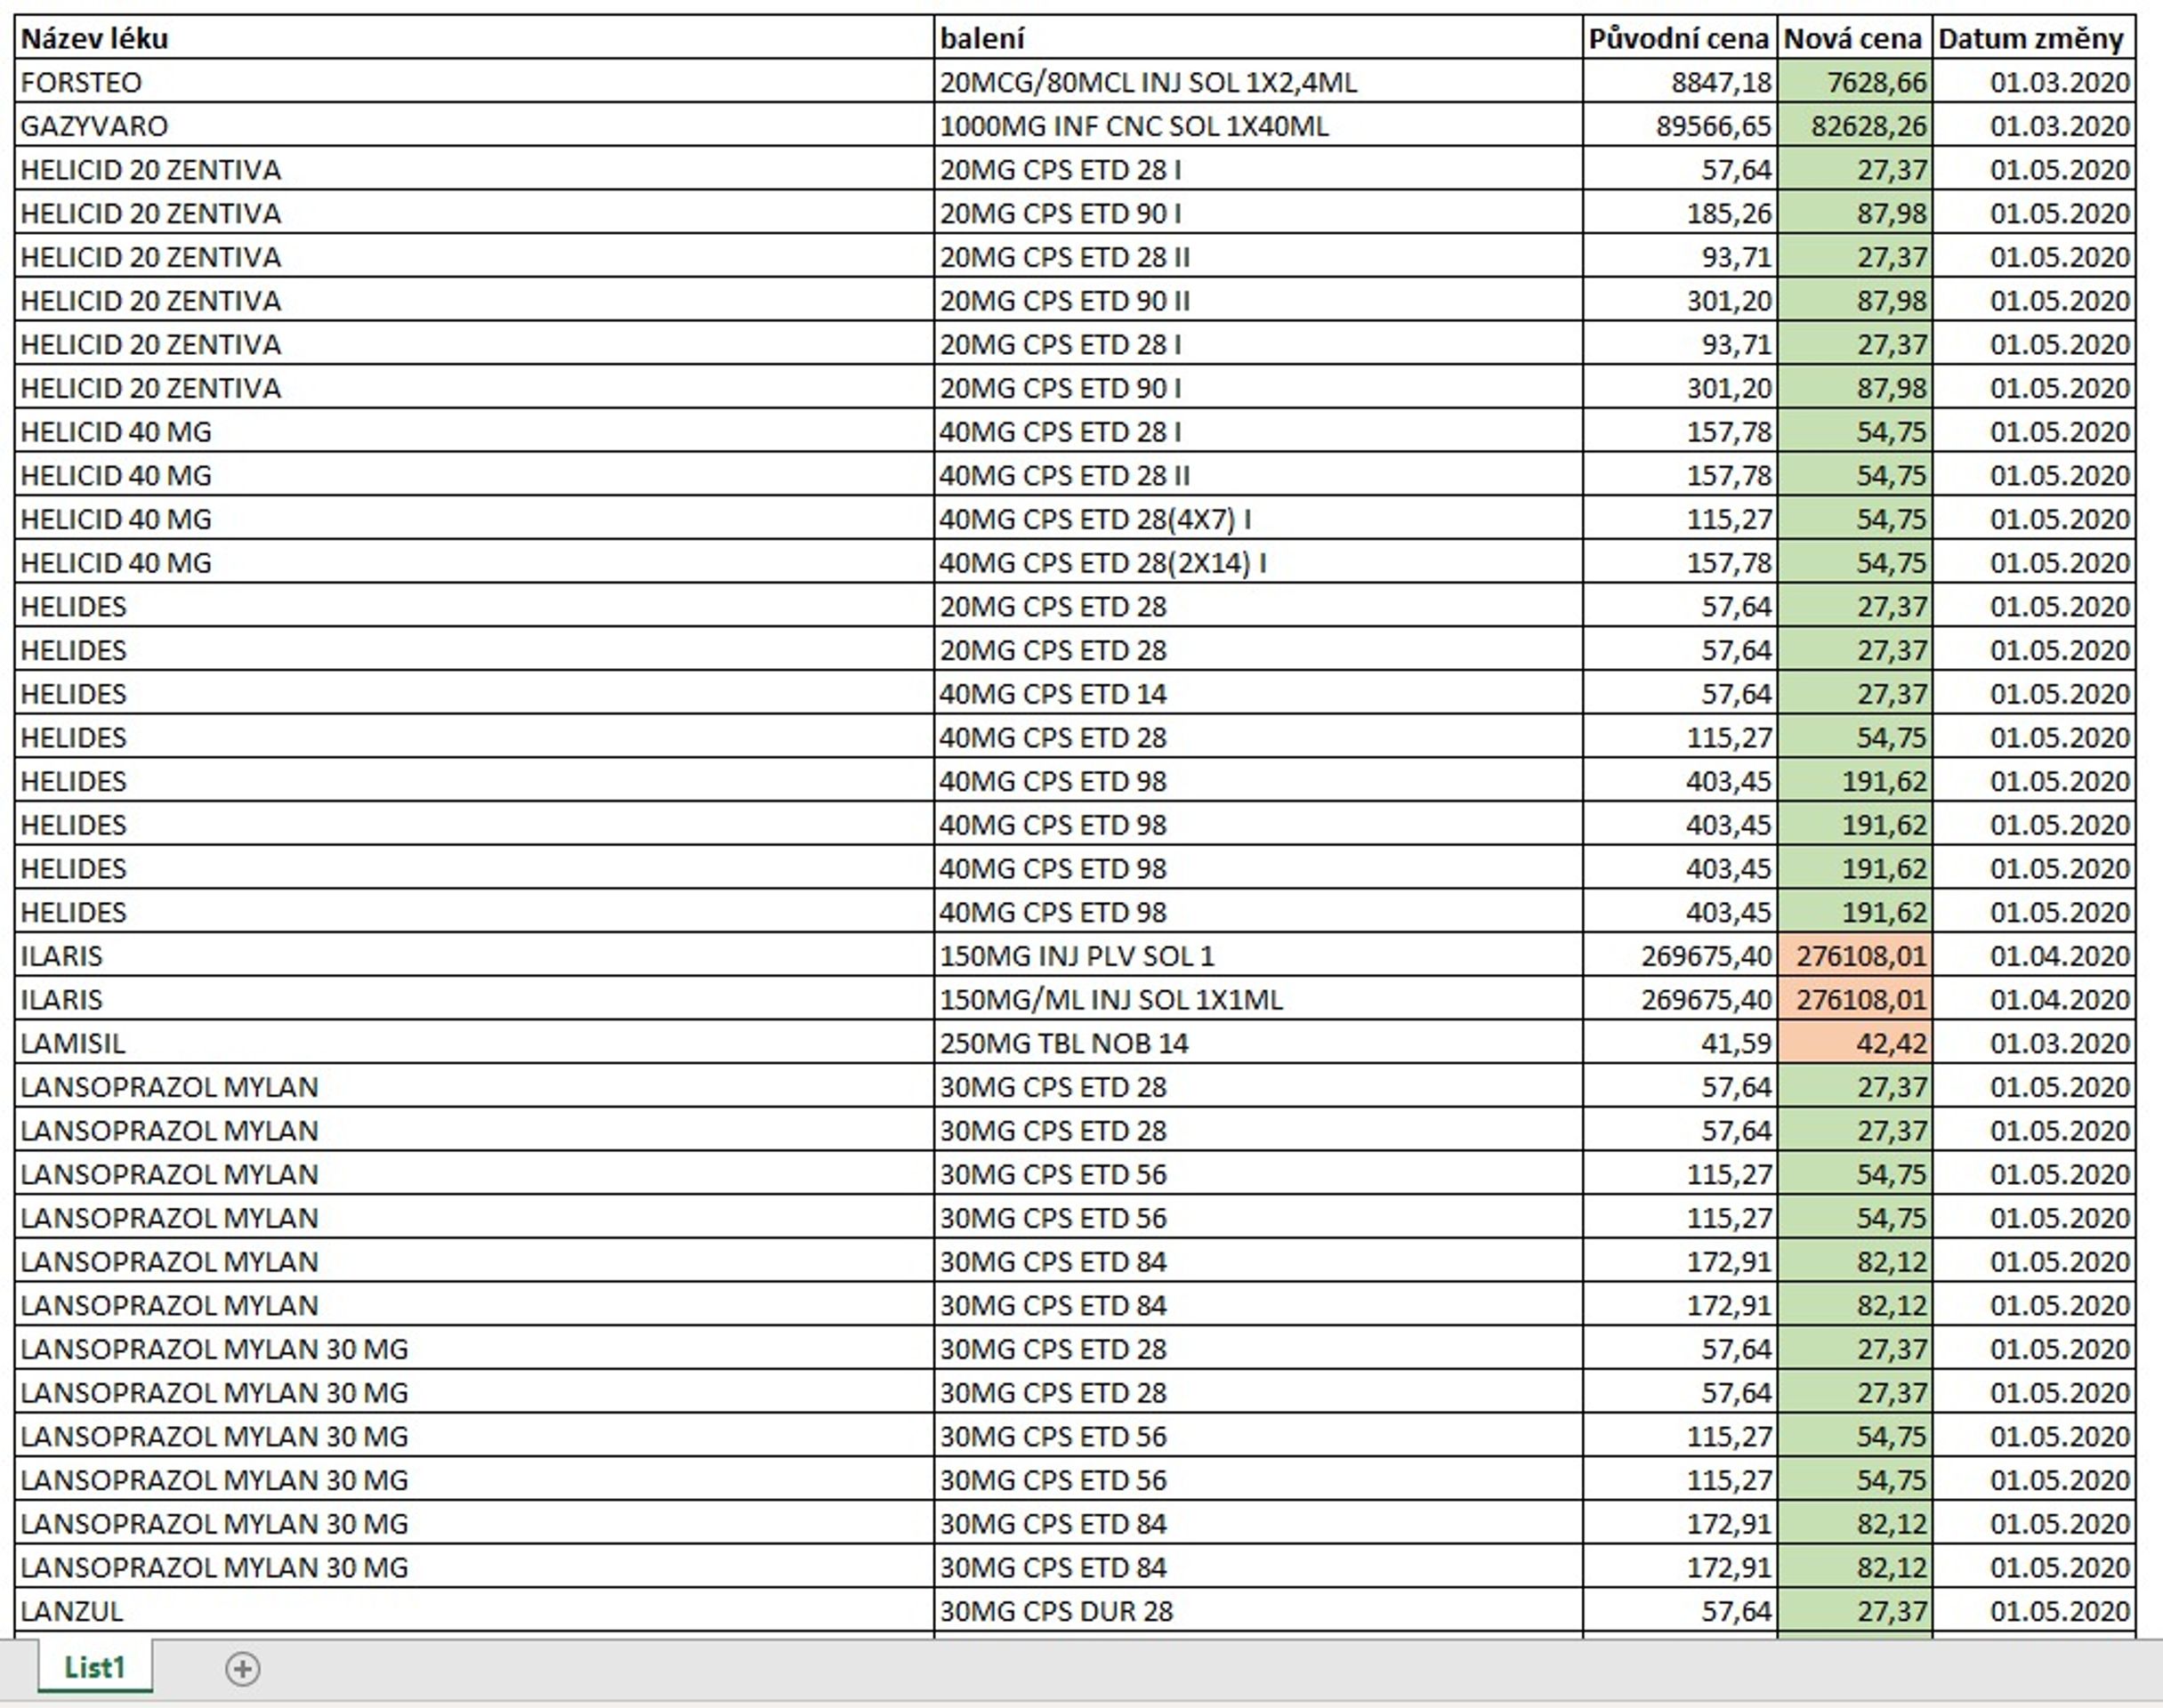Select the packaging cell '150MG INJ PLV SOL 1'
The image size is (2163, 1708).
(1258, 955)
